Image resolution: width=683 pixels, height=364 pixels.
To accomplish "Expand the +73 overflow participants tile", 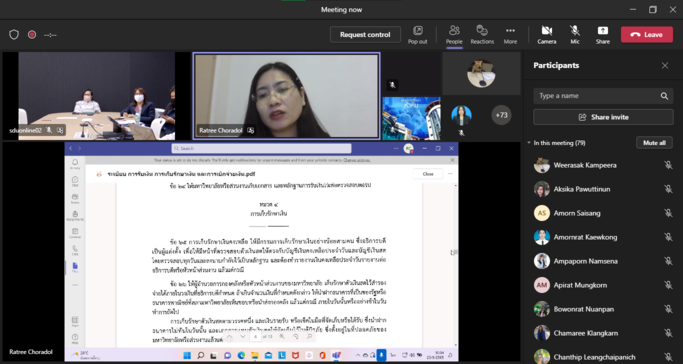I will click(x=501, y=115).
